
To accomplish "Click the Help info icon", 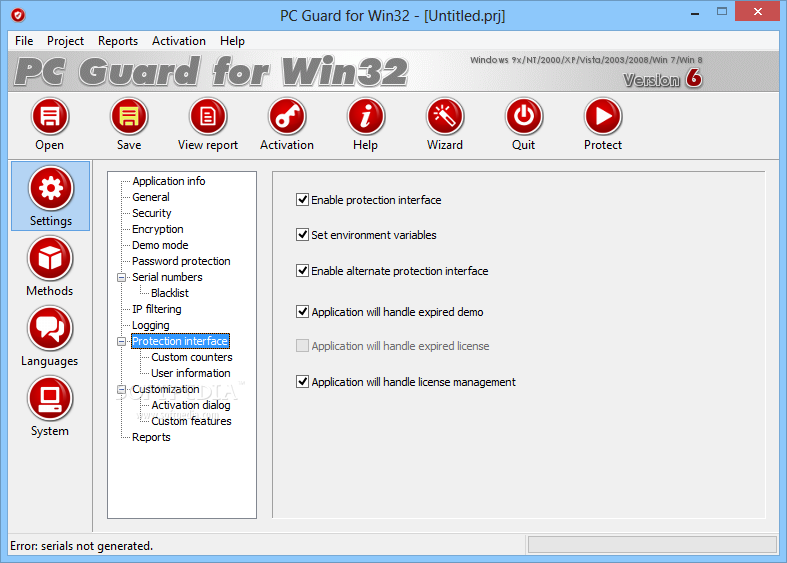I will pyautogui.click(x=365, y=117).
